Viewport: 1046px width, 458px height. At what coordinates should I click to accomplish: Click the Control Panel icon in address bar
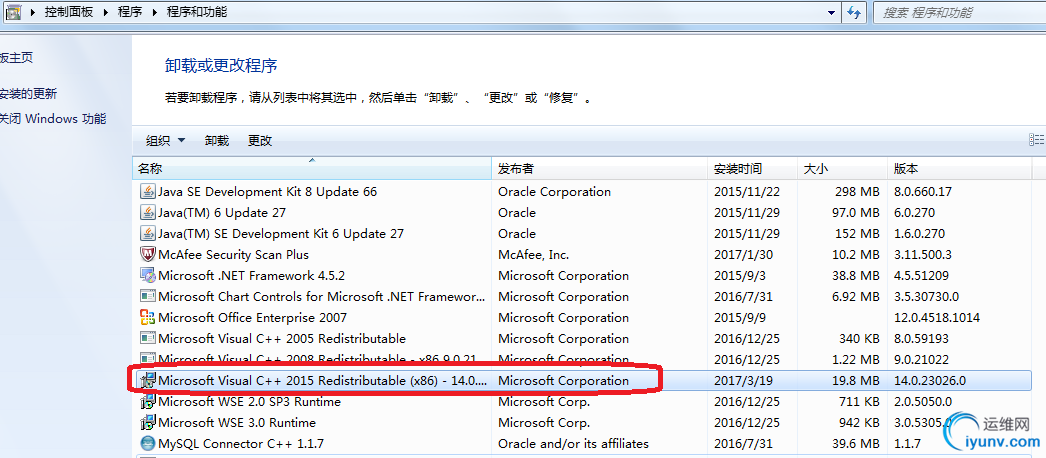(13, 13)
